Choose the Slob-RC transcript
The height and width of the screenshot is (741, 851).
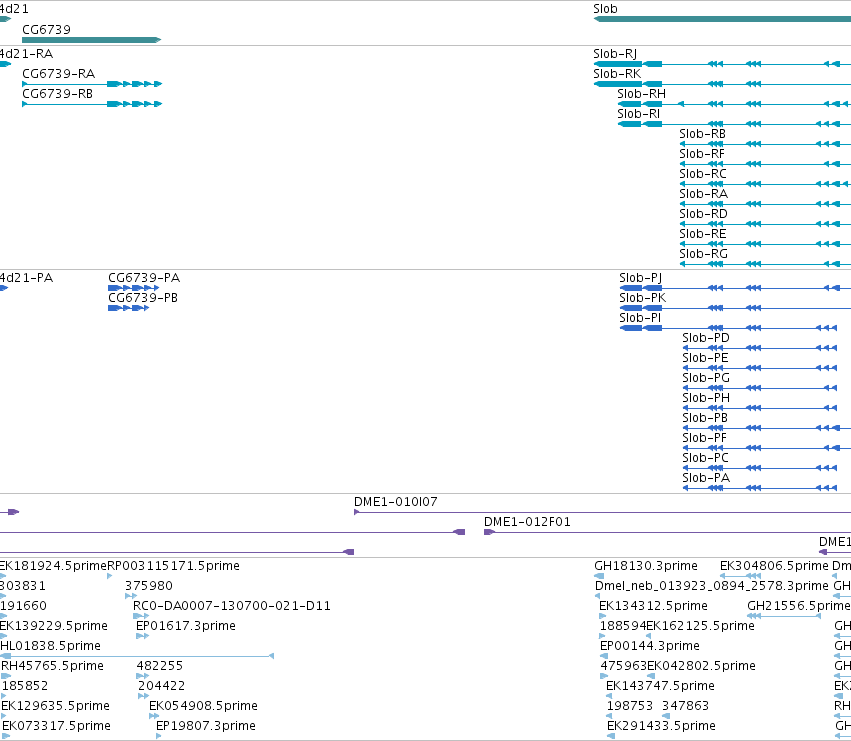coord(703,174)
